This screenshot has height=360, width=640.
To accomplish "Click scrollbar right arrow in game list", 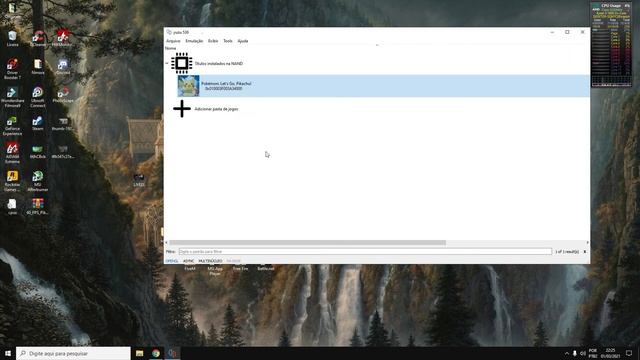I will coord(587,242).
